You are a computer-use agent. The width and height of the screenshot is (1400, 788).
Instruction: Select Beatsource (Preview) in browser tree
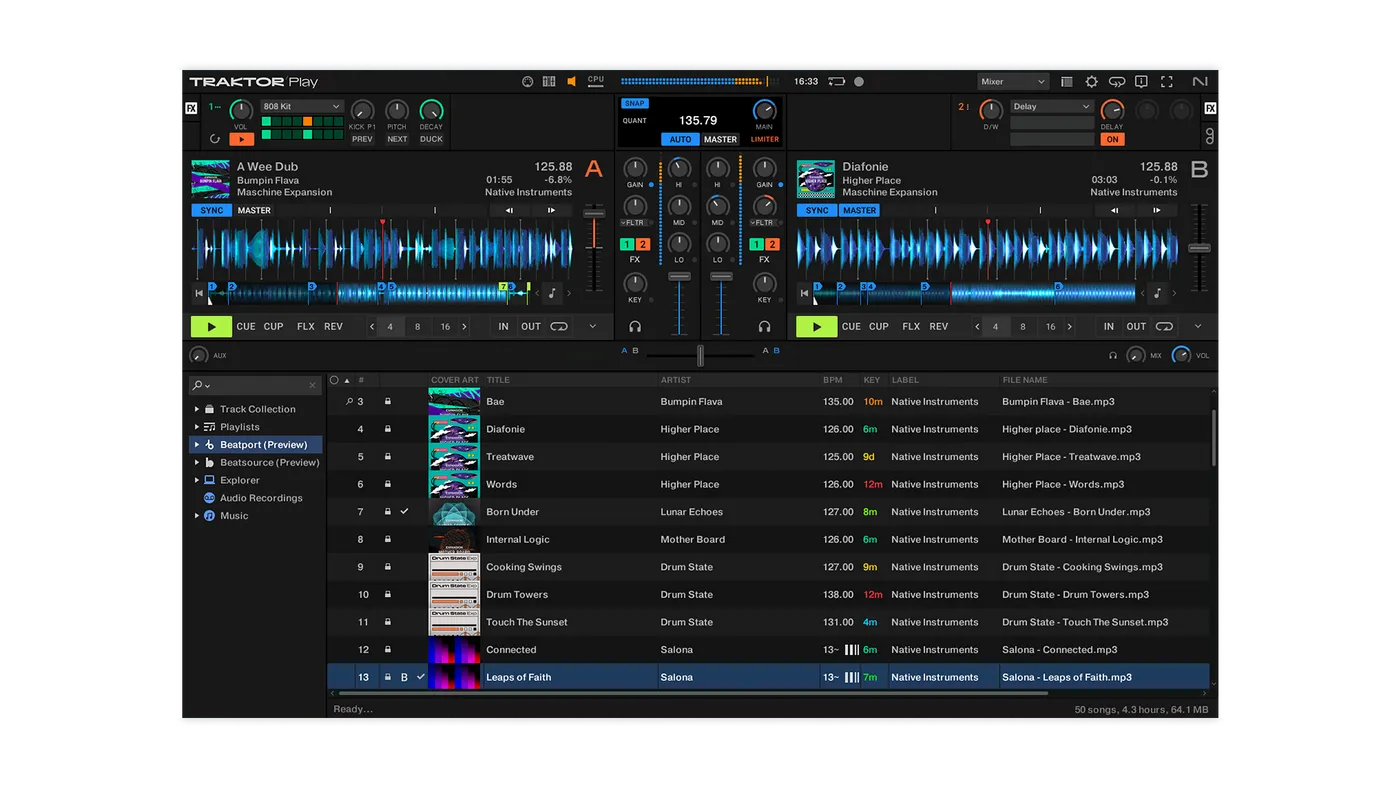(270, 462)
